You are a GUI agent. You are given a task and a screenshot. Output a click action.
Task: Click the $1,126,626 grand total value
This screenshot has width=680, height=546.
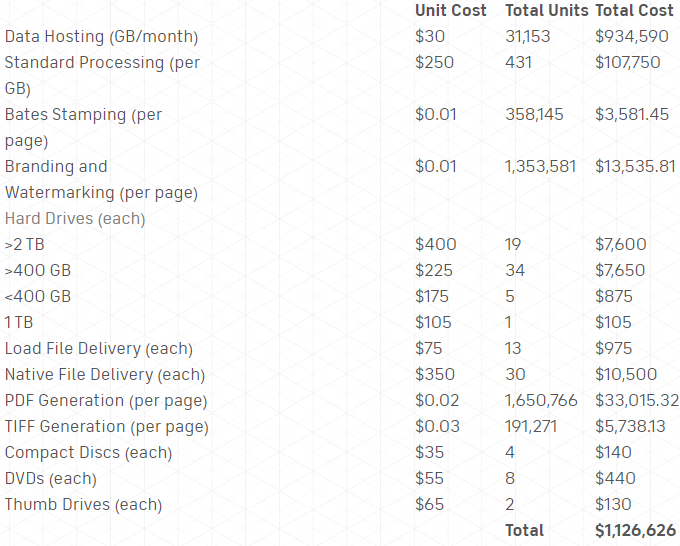pos(635,531)
